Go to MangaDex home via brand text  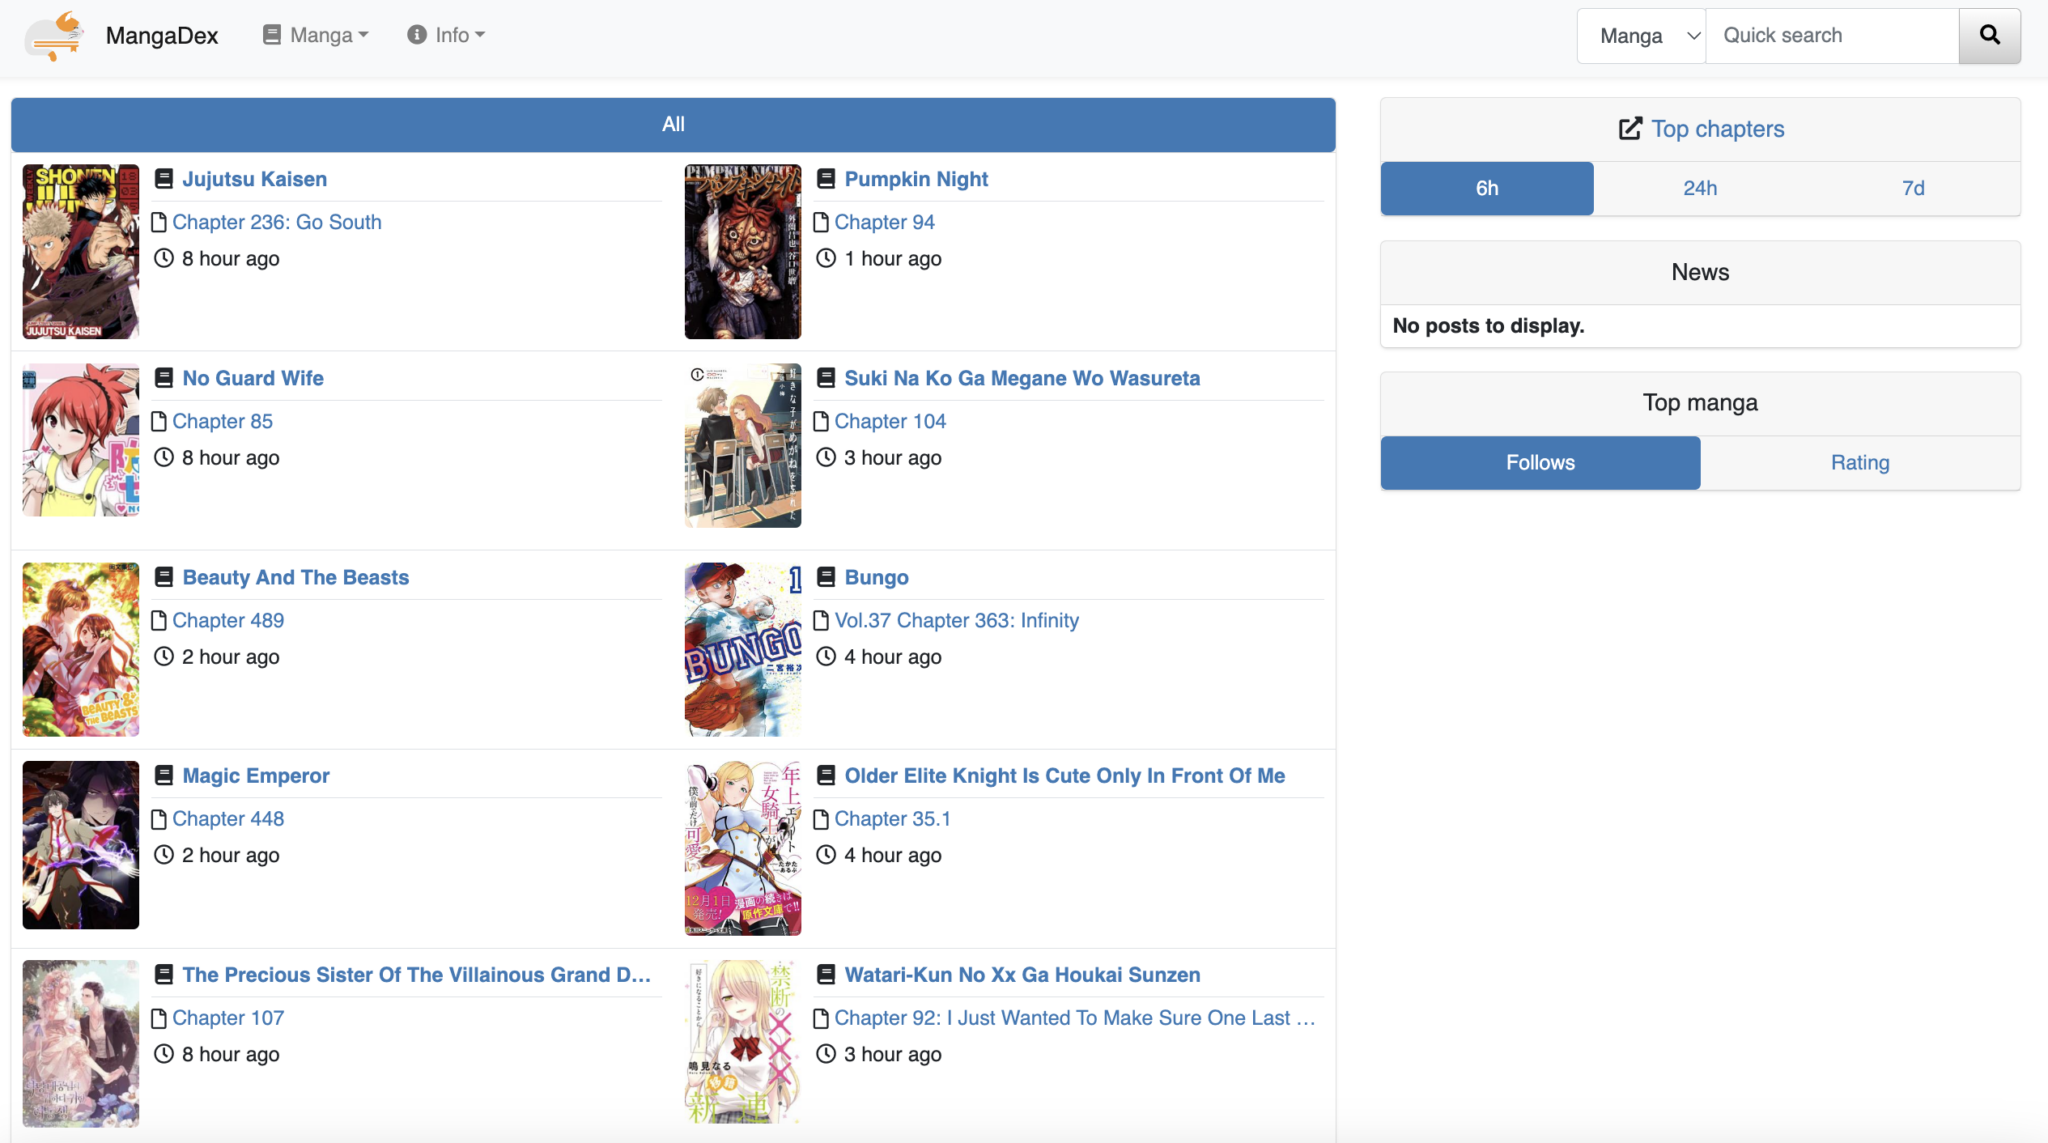(162, 36)
